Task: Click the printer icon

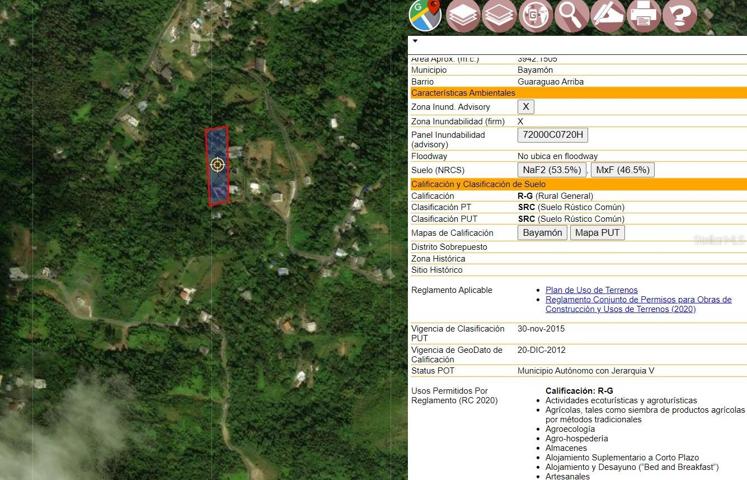Action: click(x=644, y=16)
